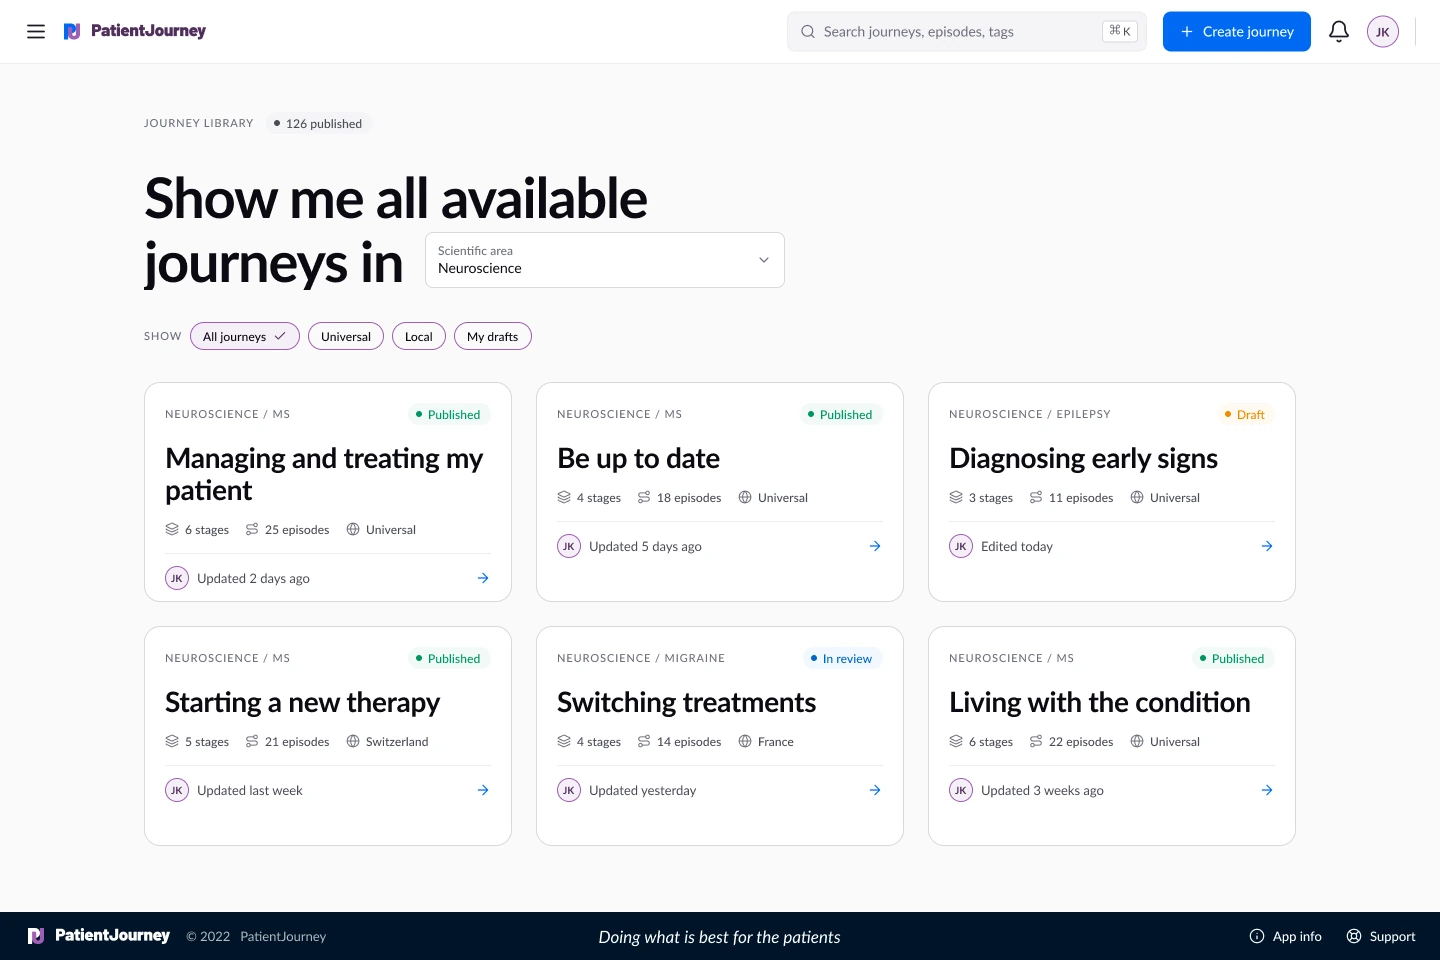Viewport: 1440px width, 960px height.
Task: Open arrow on Living with the condition card
Action: [x=1267, y=790]
